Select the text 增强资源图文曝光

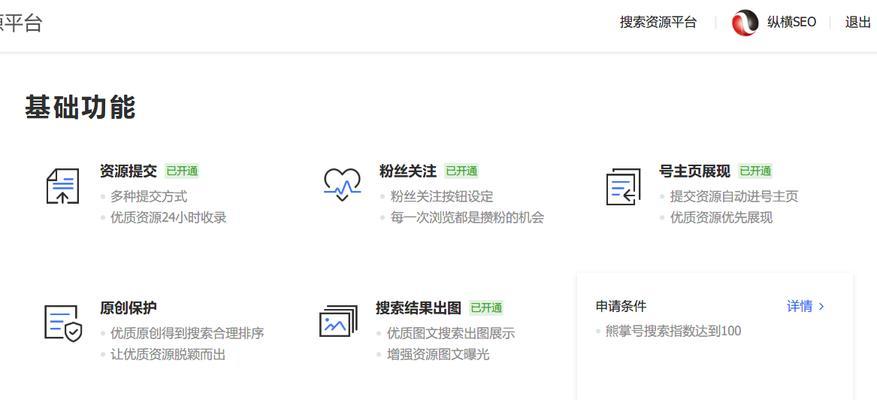point(438,354)
